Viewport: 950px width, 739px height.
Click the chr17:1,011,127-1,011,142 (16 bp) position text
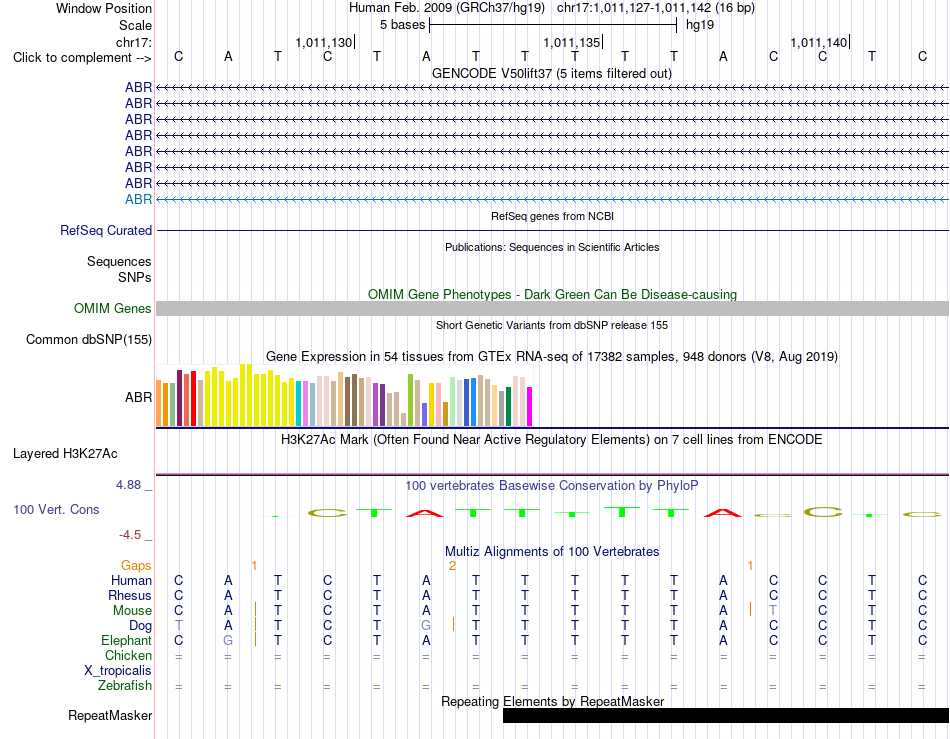point(656,8)
